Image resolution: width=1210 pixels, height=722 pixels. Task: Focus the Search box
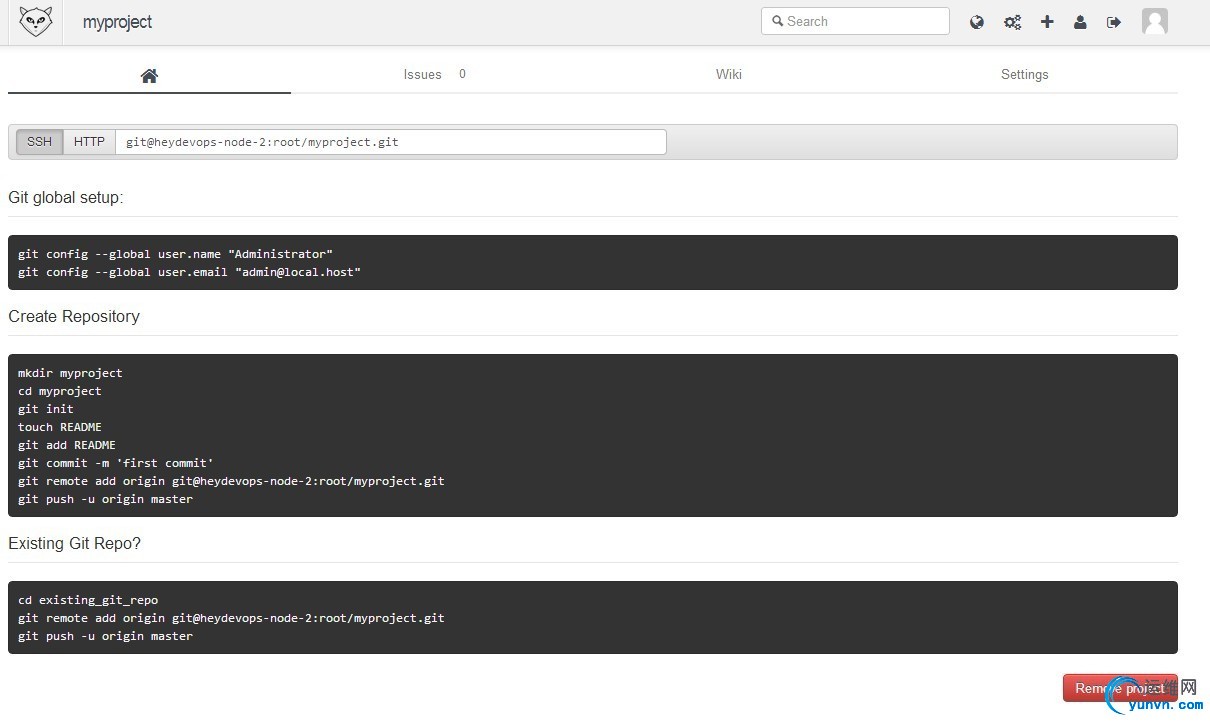coord(855,21)
